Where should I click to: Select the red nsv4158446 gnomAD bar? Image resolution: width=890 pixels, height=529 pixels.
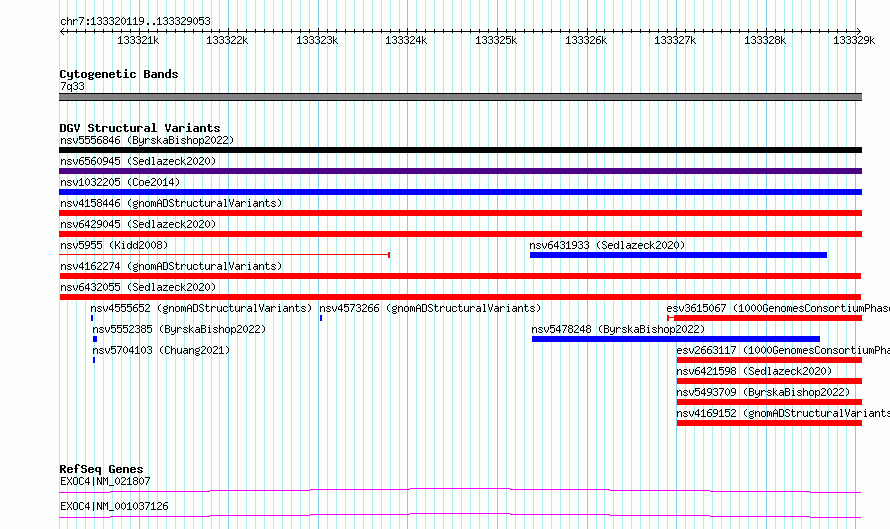click(x=460, y=213)
